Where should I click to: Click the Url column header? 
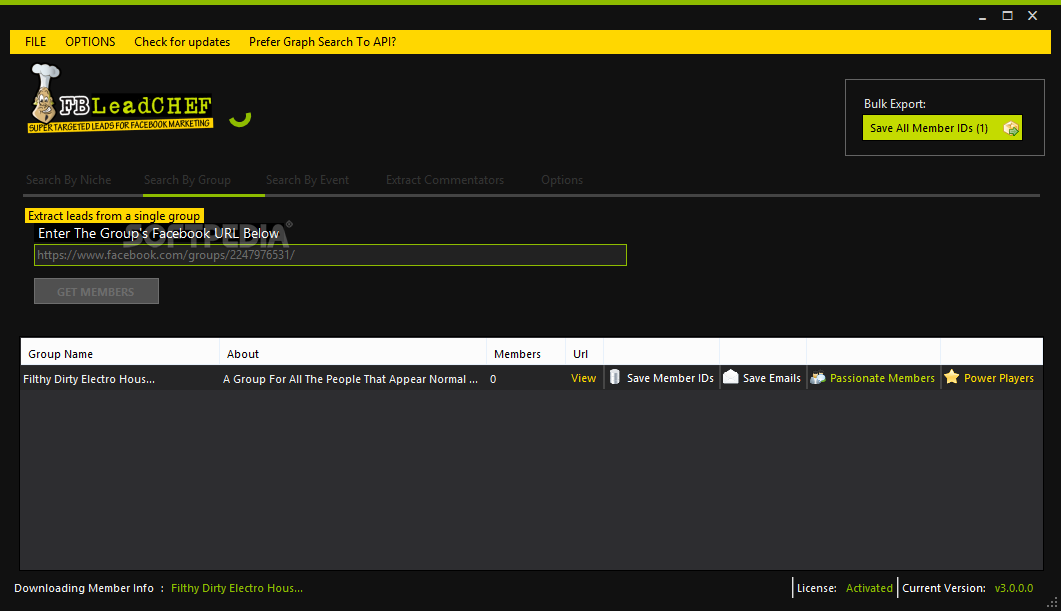click(584, 354)
